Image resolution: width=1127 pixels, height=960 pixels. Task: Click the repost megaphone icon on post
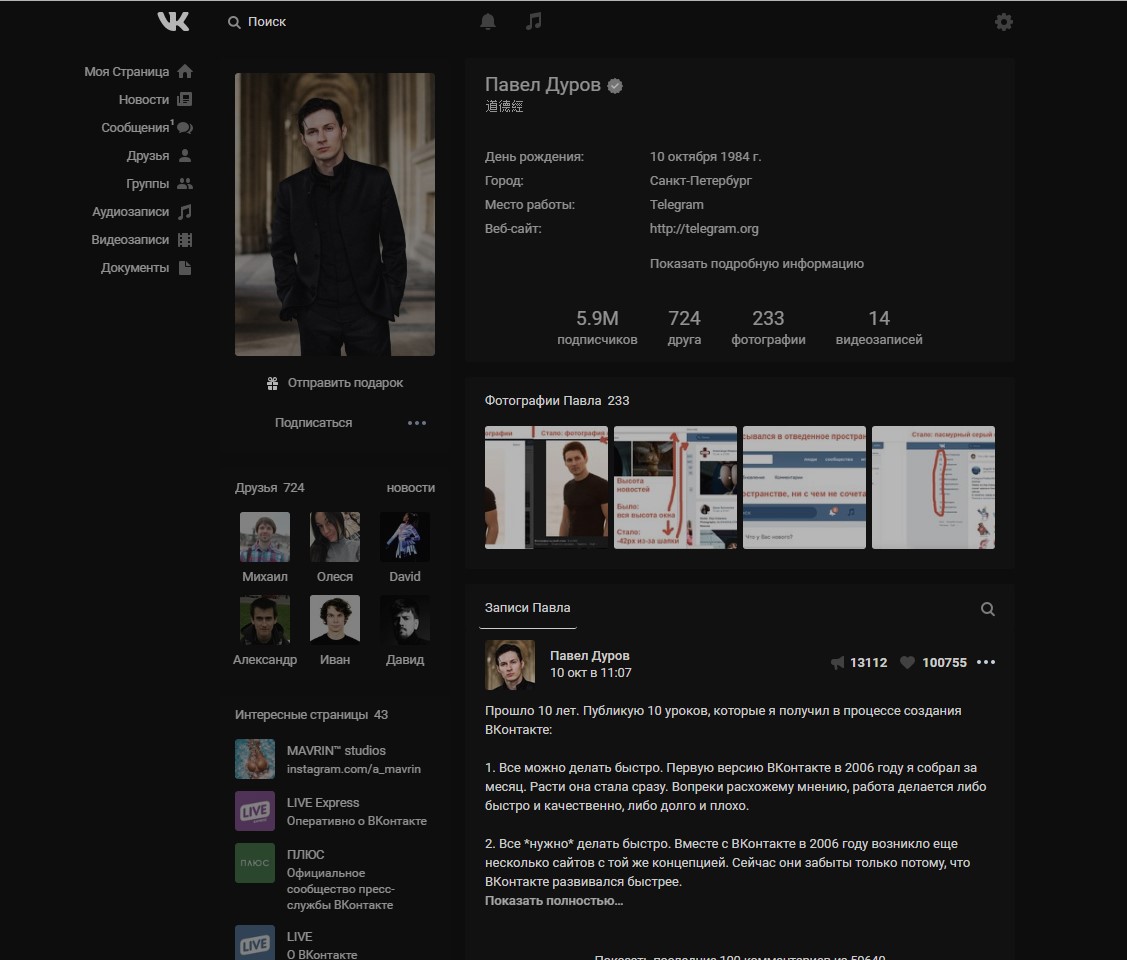point(837,663)
